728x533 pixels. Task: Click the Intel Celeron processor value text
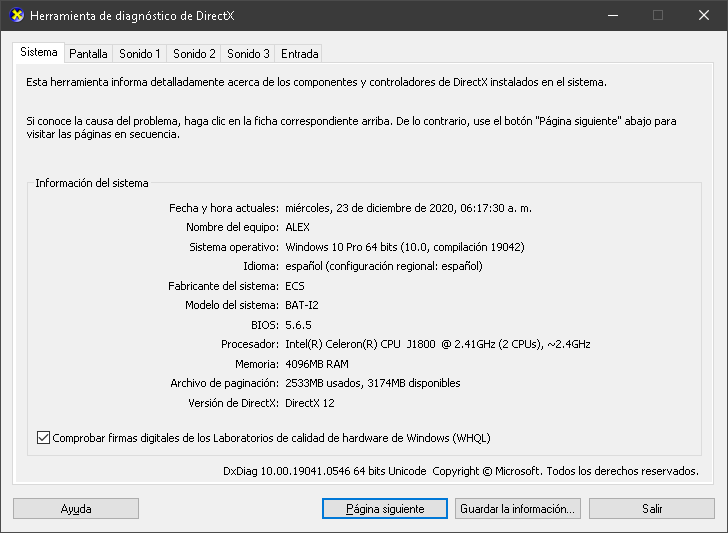[x=437, y=344]
